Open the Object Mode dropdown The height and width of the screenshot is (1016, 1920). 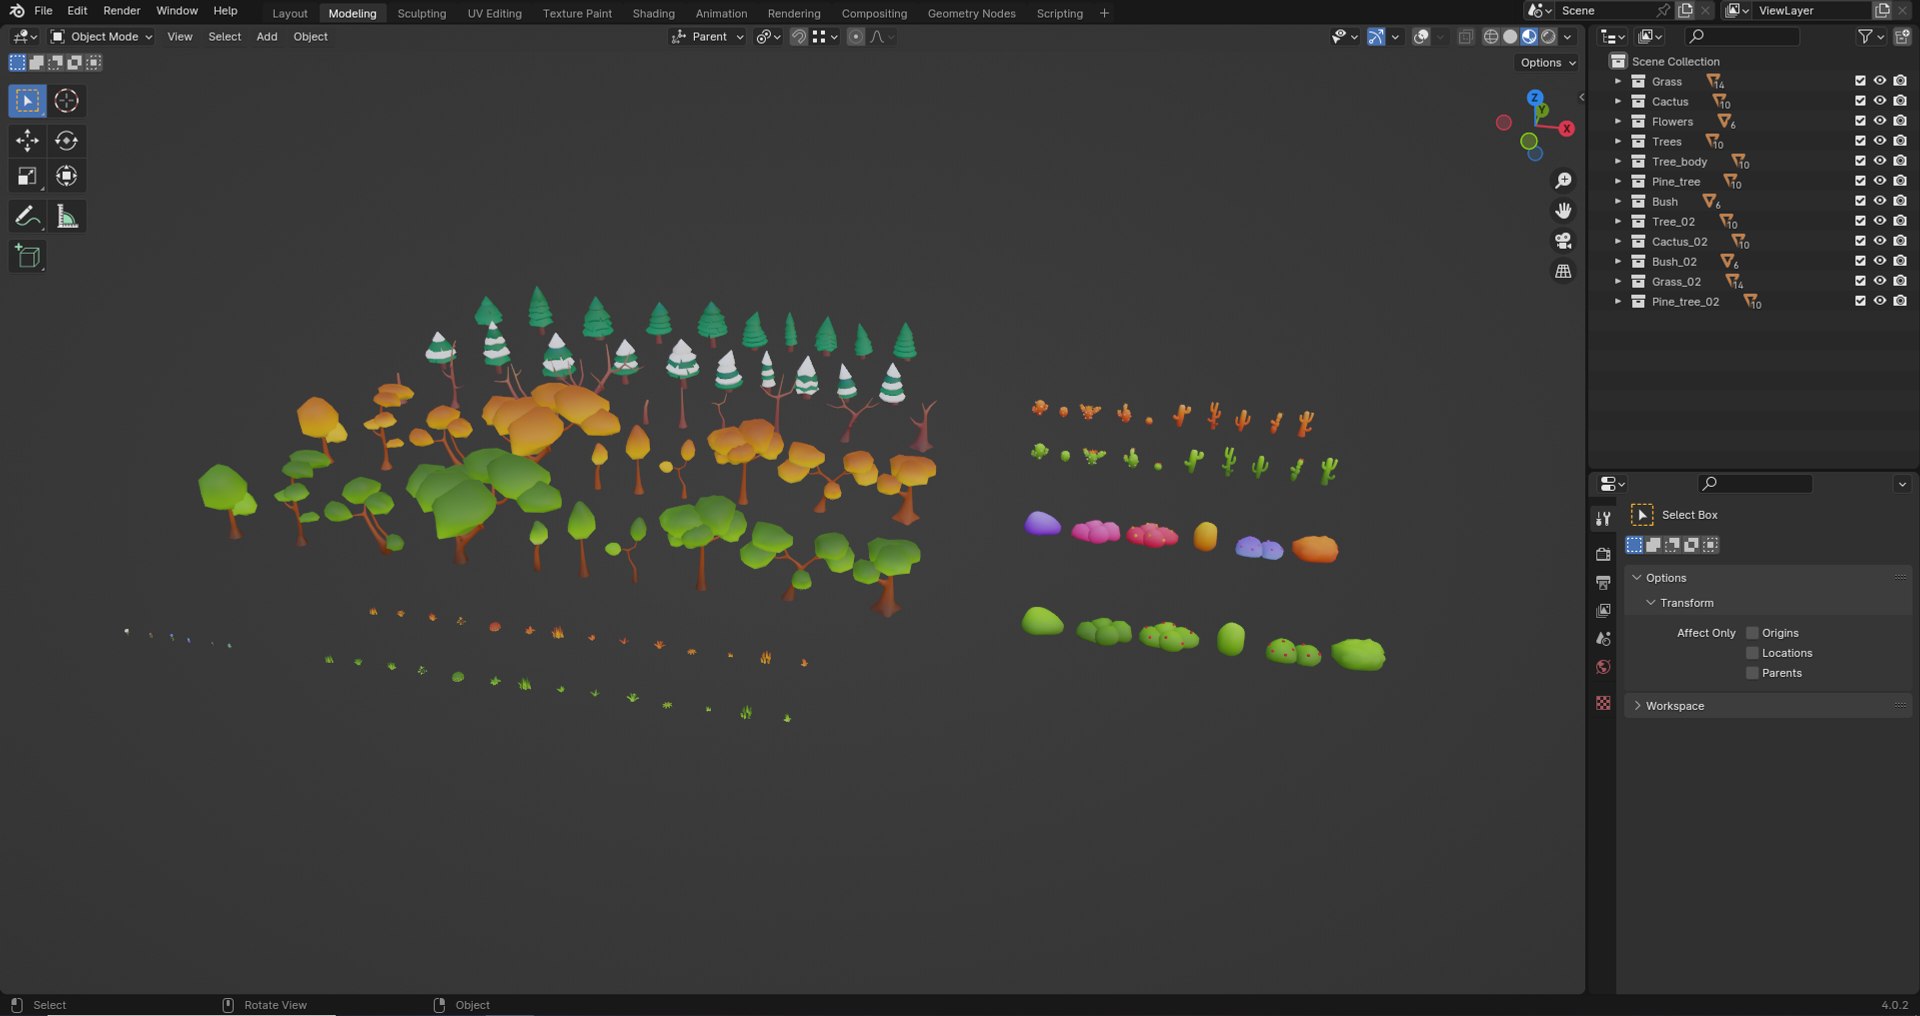pos(101,37)
